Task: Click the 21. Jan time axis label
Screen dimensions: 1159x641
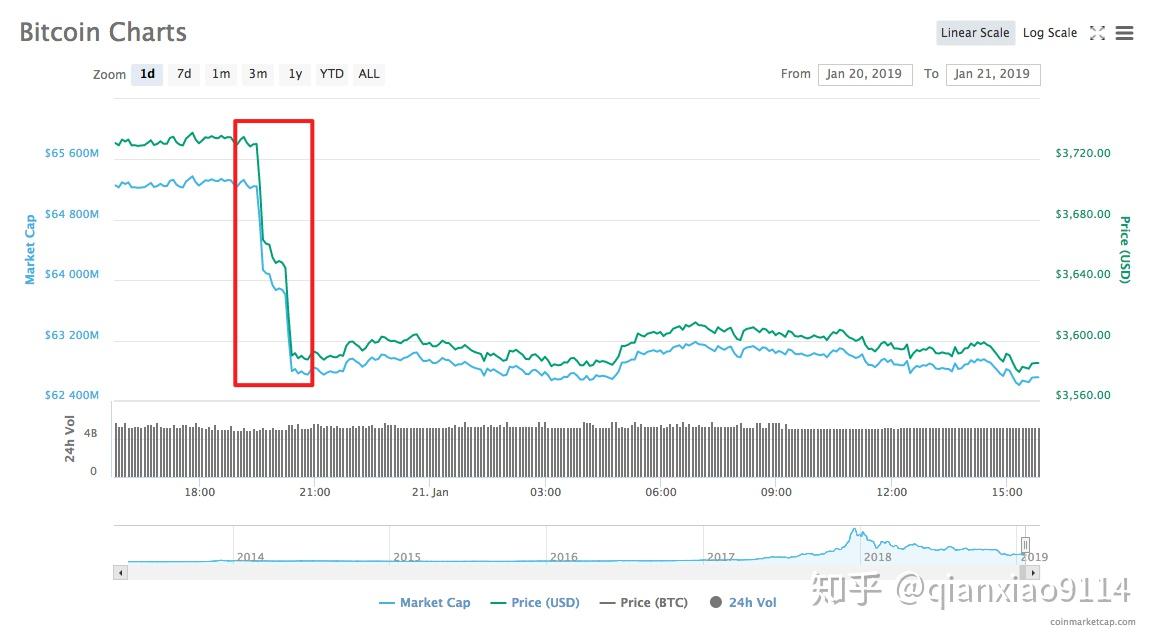Action: [430, 492]
